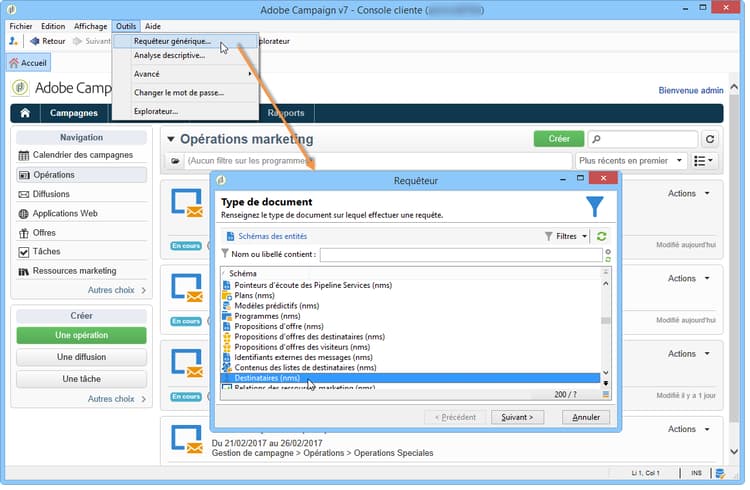Click the blue funnel icon in Requêteur

595,207
